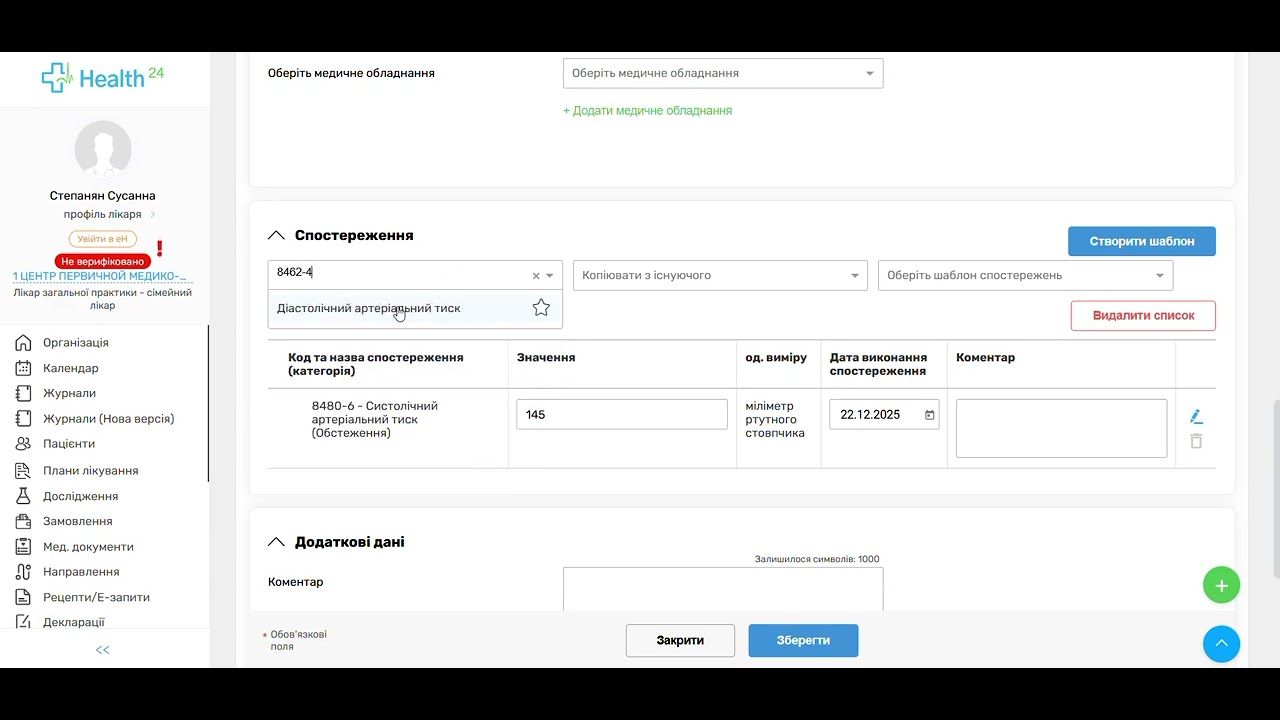Screen dimensions: 1280x720
Task: Click the observation Коментар text box
Action: tap(1061, 428)
